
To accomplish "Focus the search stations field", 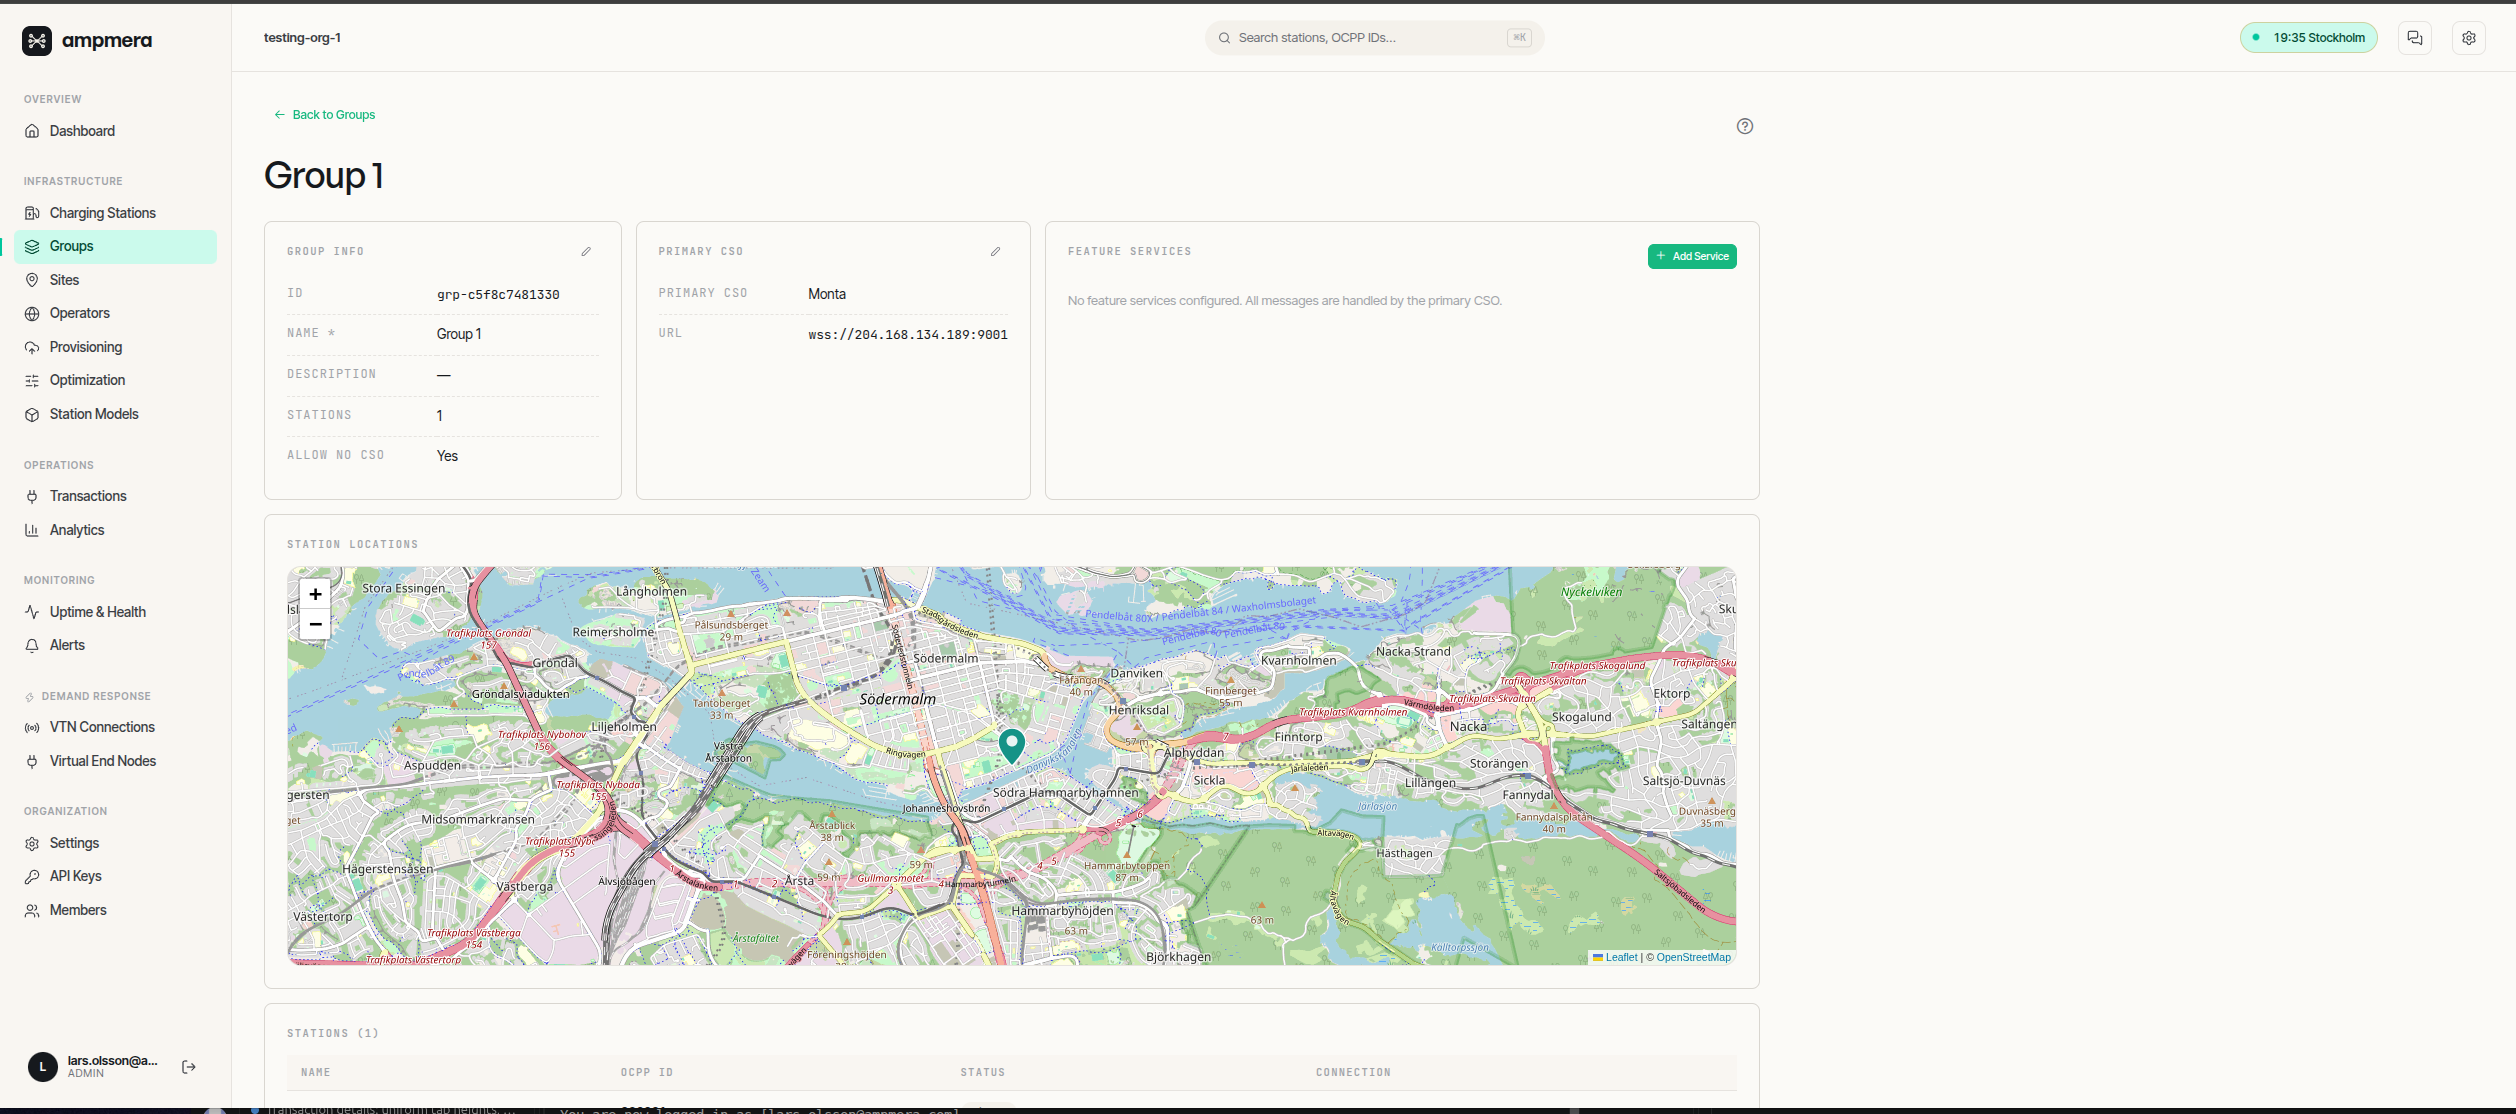I will pos(1374,38).
